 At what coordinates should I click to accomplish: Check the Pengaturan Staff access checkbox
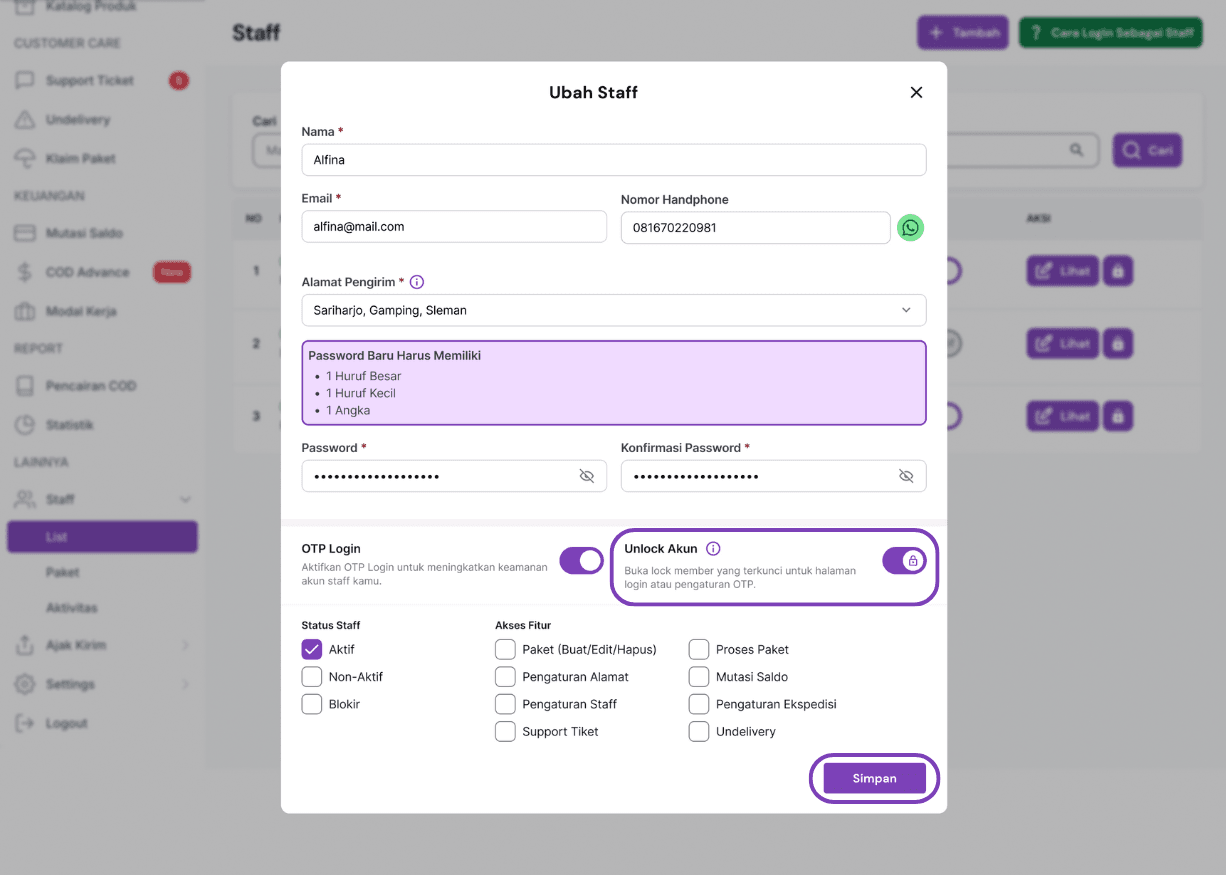point(505,704)
